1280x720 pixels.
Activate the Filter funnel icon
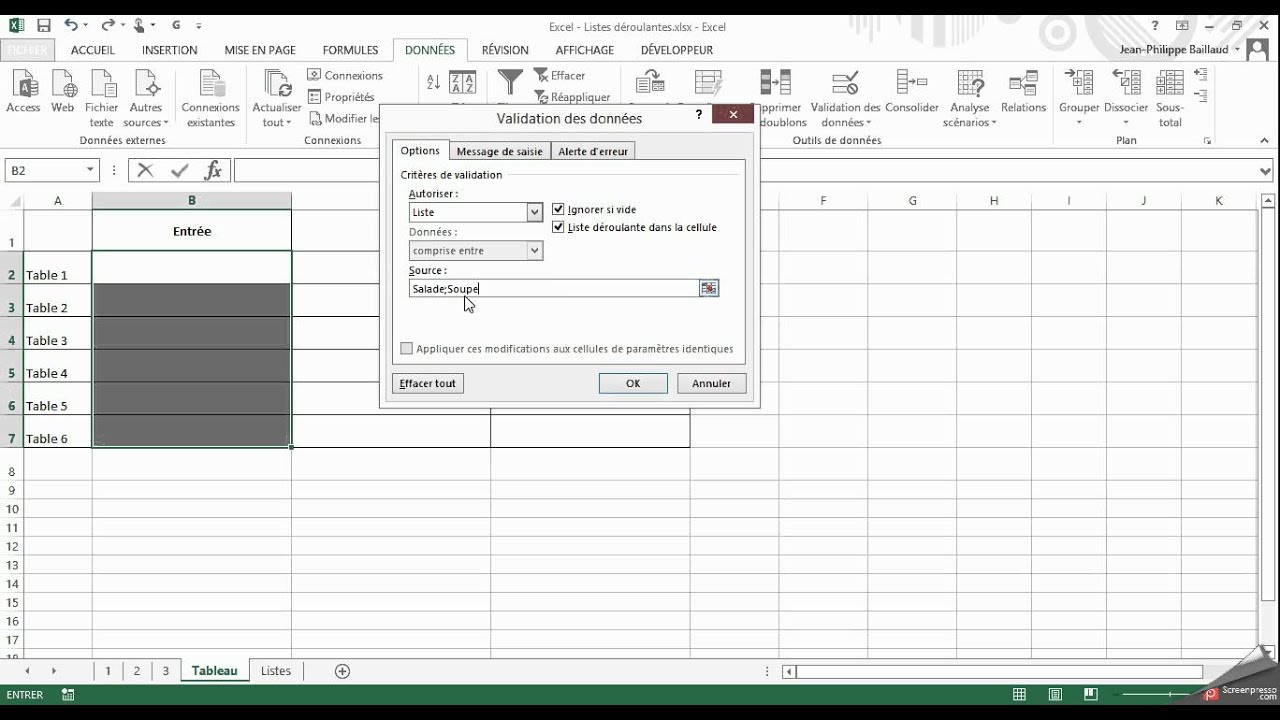[x=510, y=82]
